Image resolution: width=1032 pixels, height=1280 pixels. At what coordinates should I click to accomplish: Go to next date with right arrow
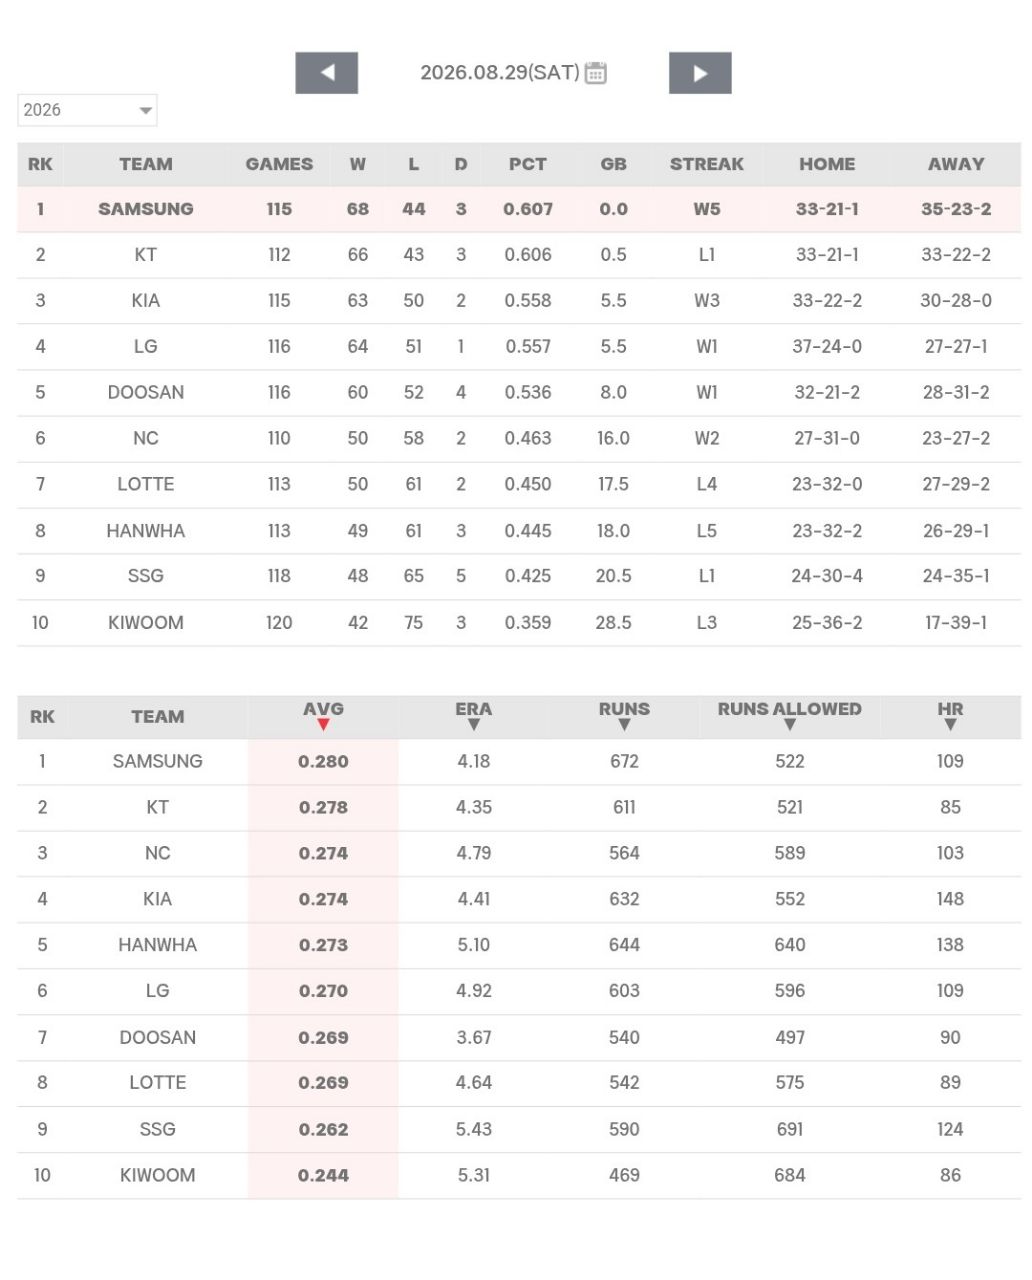click(700, 73)
